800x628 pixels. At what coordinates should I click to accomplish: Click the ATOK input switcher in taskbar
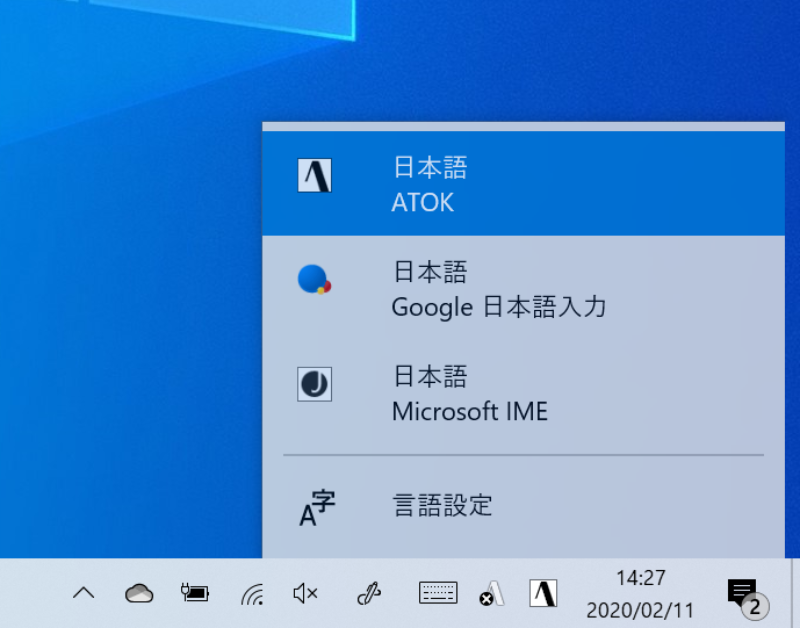pyautogui.click(x=543, y=593)
